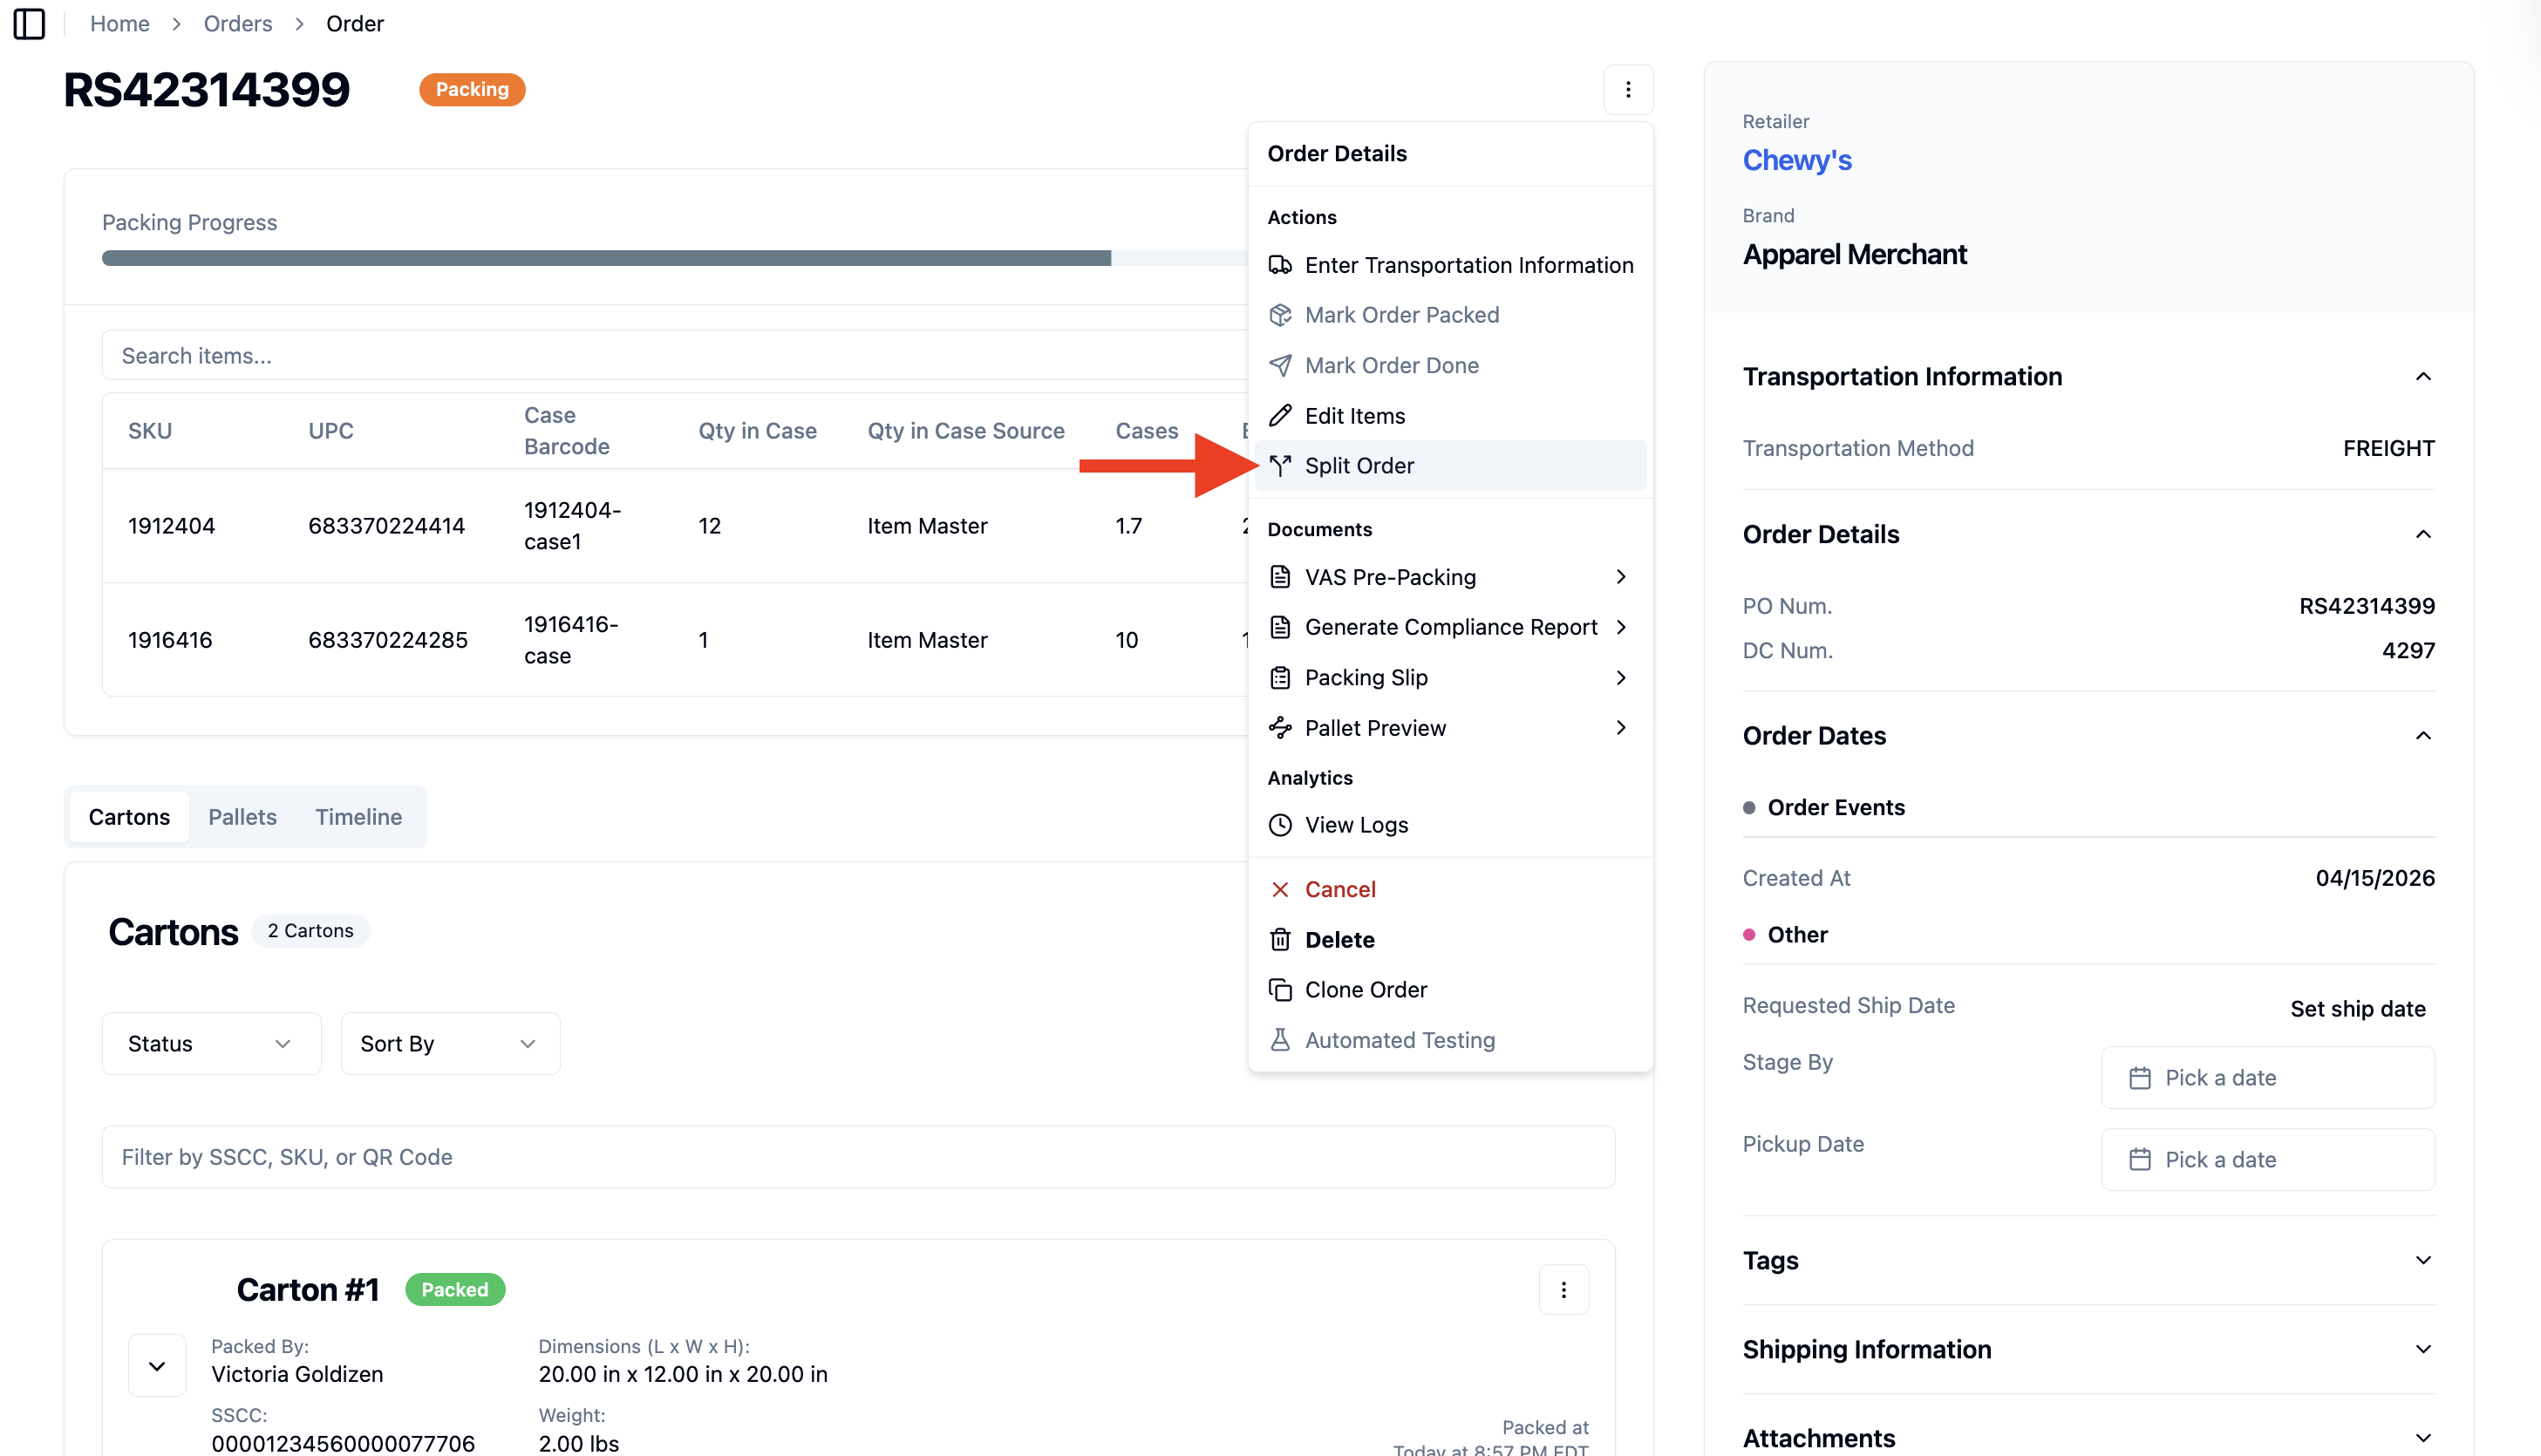2541x1456 pixels.
Task: Toggle the sidebar panel icon
Action: [x=29, y=23]
